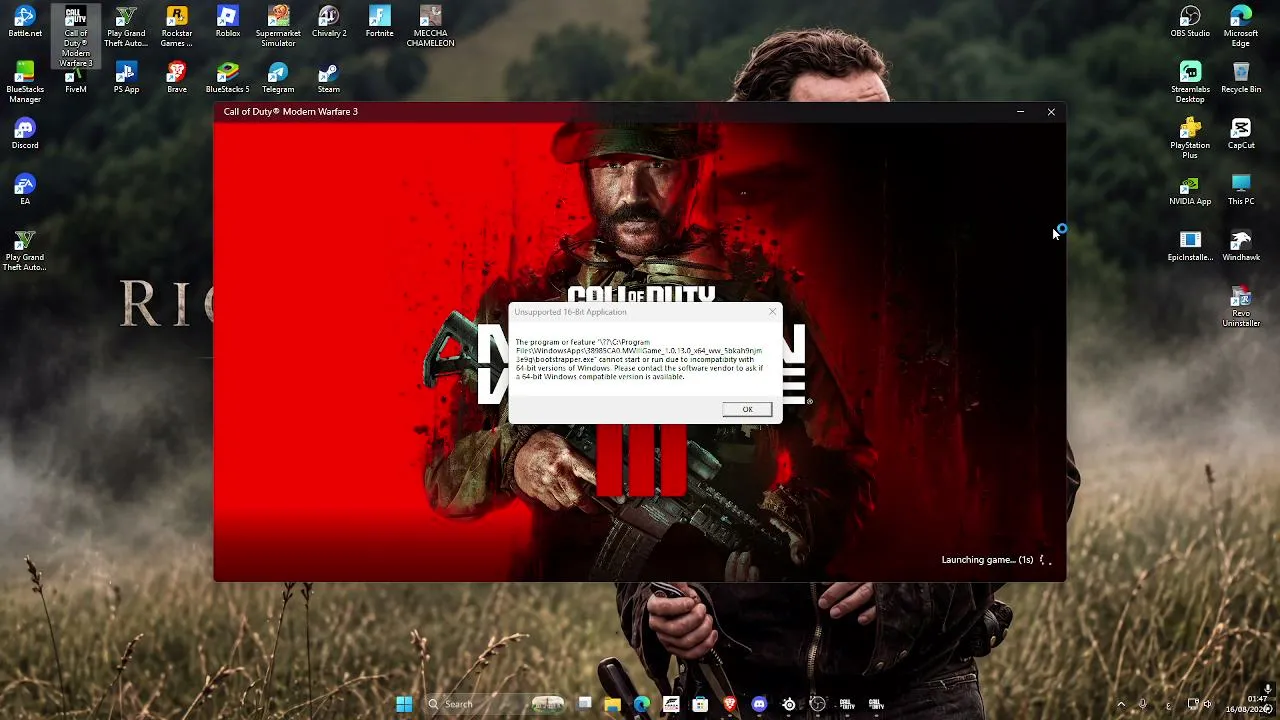Click OK in the Unsupported 16-Bit Application dialog
1280x720 pixels.
coord(747,409)
